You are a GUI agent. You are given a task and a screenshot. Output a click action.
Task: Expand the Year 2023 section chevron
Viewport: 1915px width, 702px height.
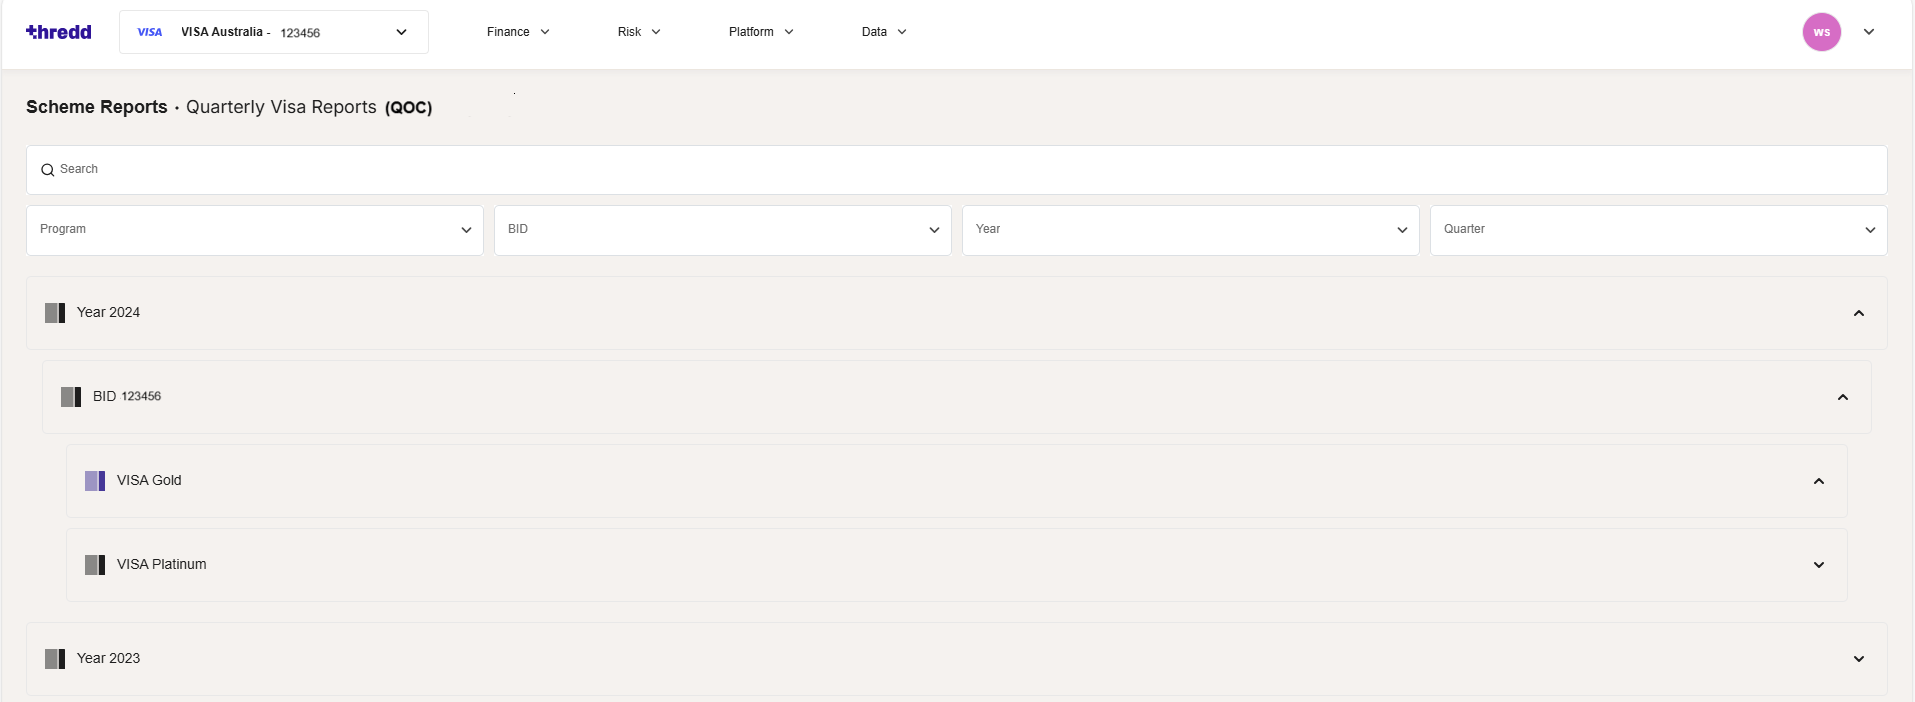pos(1859,659)
